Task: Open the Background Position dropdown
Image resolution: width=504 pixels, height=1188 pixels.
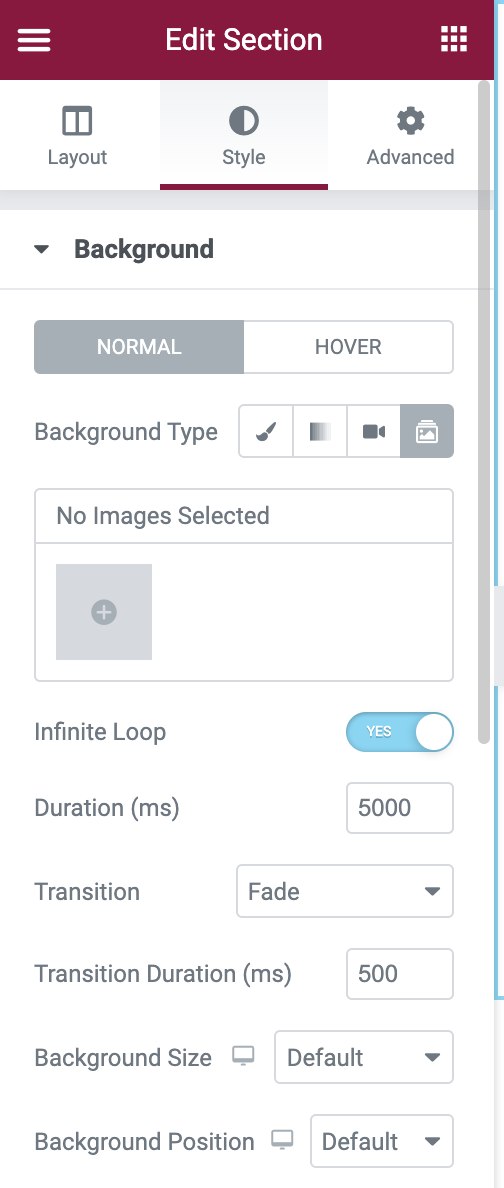Action: [x=382, y=1141]
